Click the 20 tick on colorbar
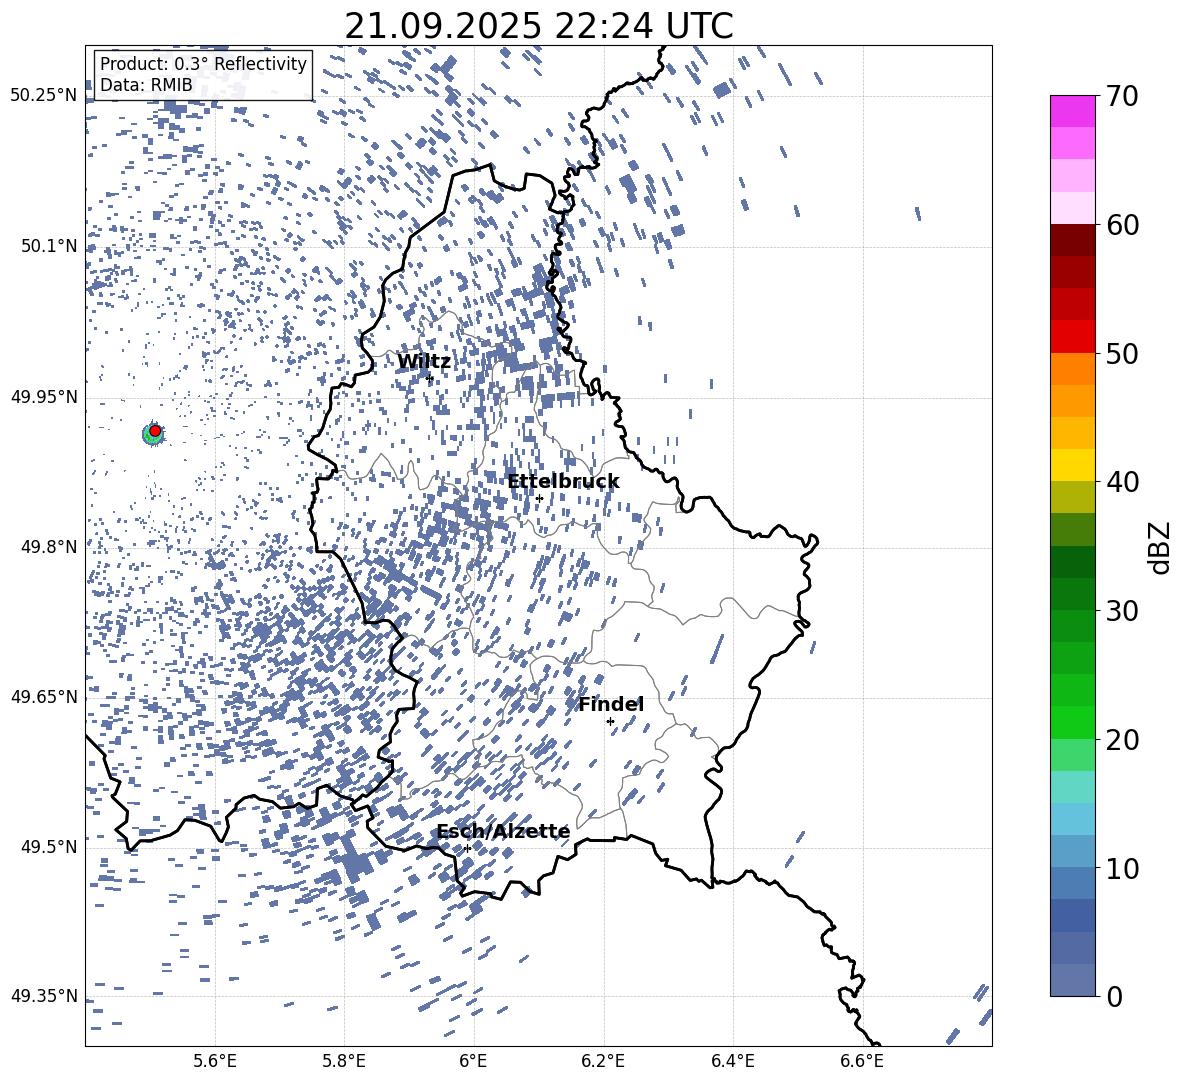This screenshot has height=1081, width=1184. [1122, 740]
